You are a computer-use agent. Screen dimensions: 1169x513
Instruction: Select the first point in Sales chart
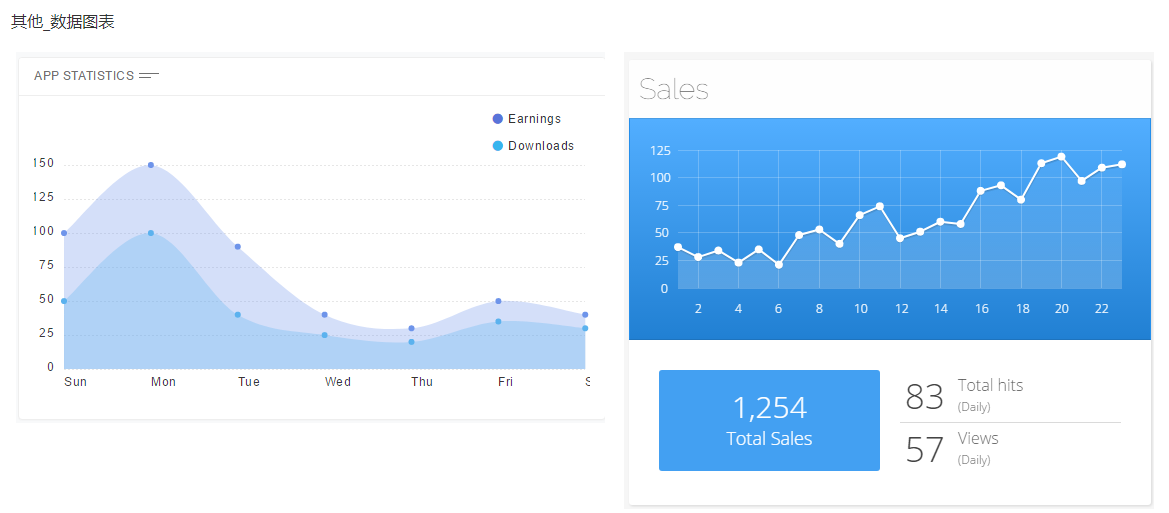pos(678,247)
